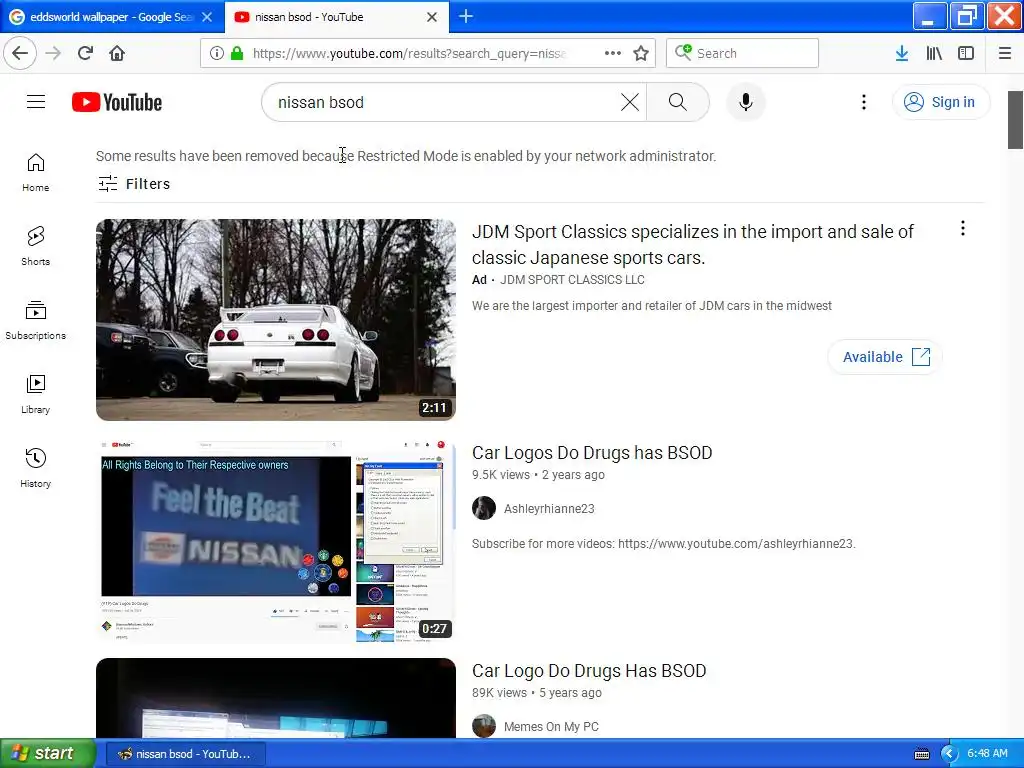Switch to eddsworld wallpaper Google Search tab
The width and height of the screenshot is (1024, 768).
point(112,17)
